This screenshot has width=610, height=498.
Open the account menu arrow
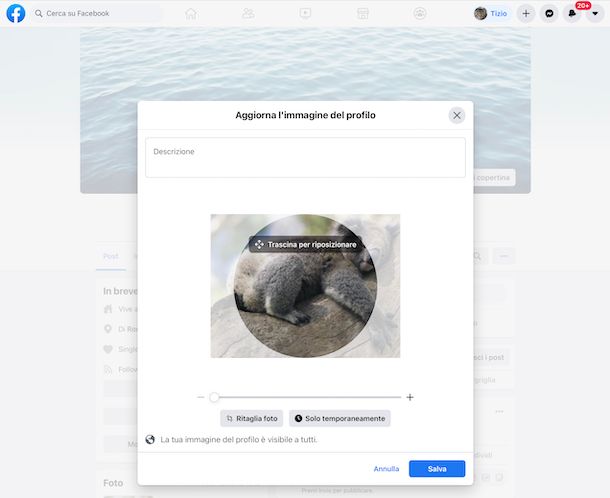[595, 14]
